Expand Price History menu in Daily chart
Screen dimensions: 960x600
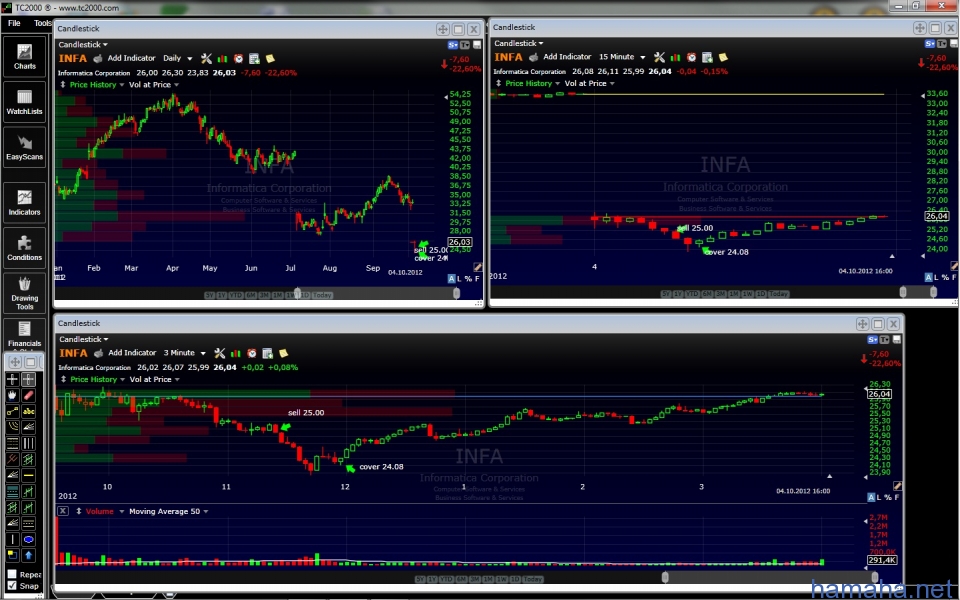tap(96, 84)
